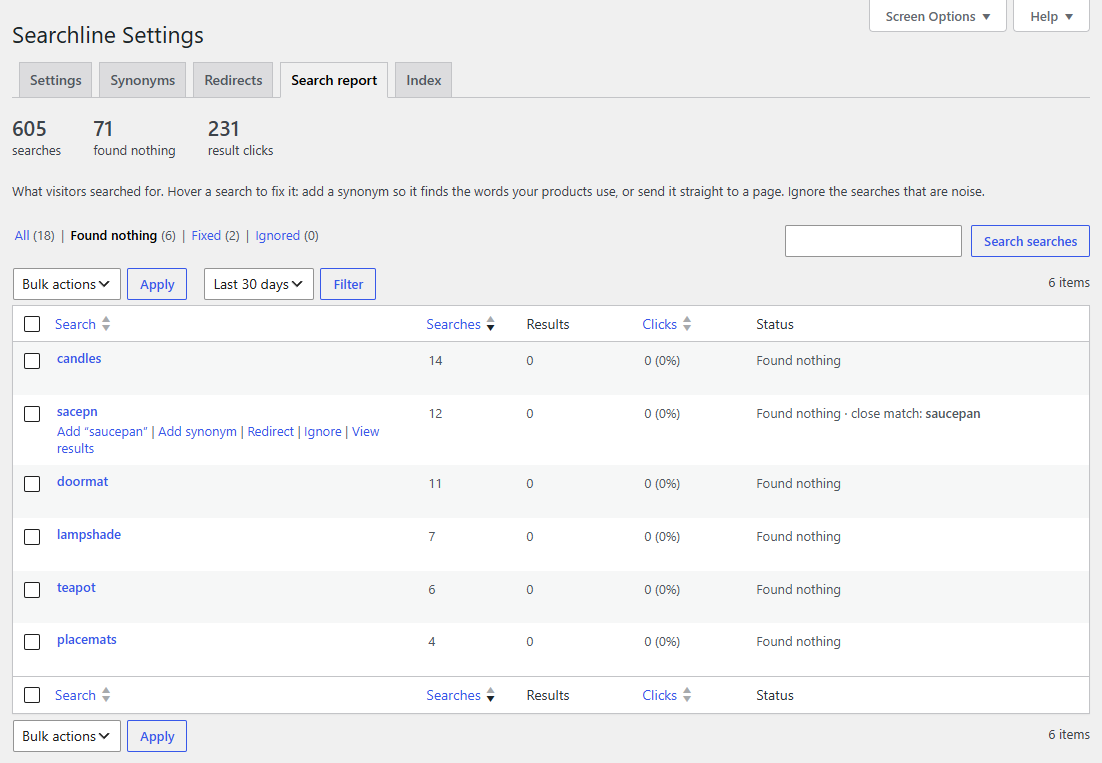This screenshot has height=763, width=1102.
Task: Click Add "saucepan" action for sacepn
Action: (103, 431)
